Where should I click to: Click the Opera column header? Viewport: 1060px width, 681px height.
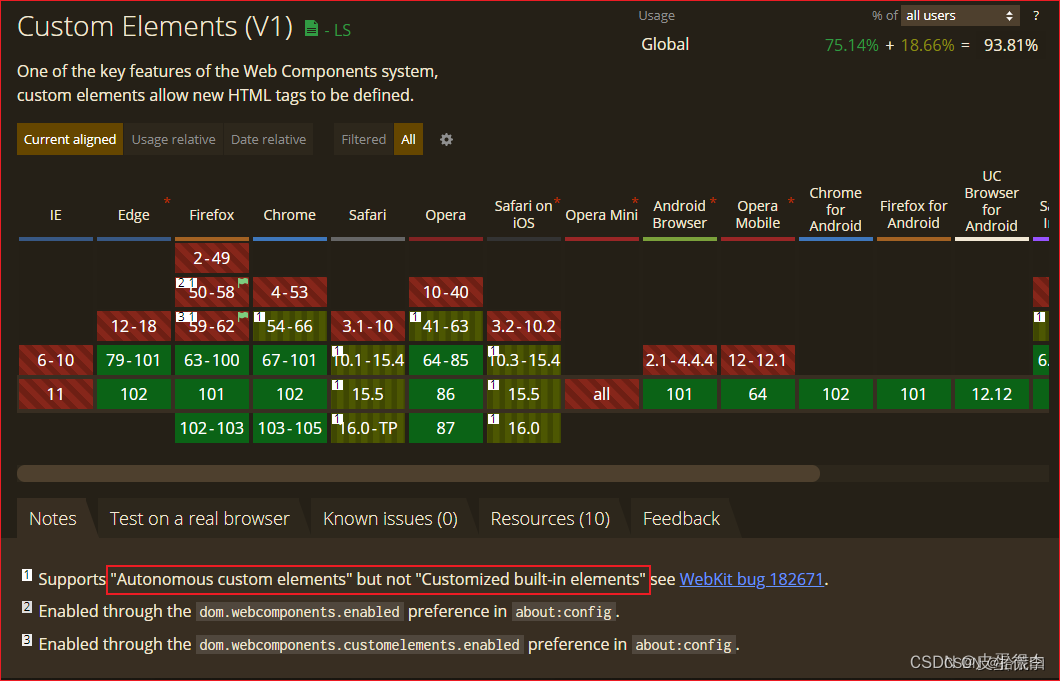(x=445, y=215)
